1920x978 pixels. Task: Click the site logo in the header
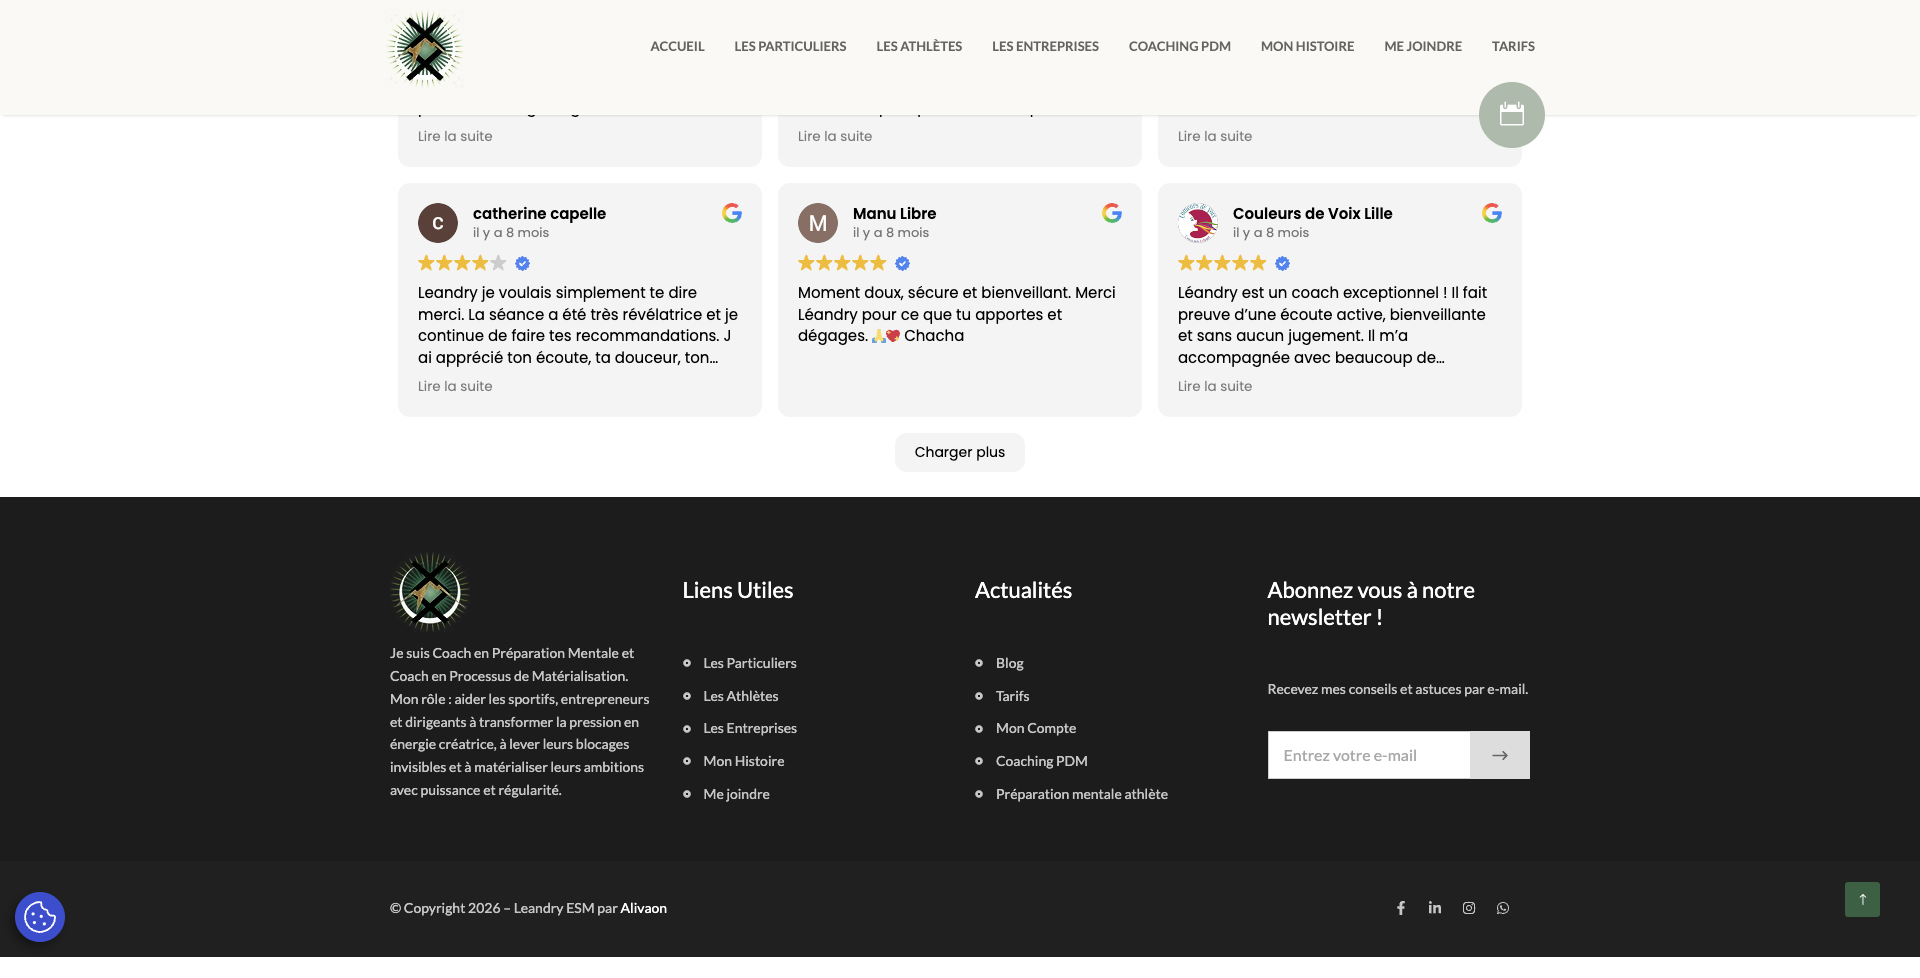tap(425, 48)
